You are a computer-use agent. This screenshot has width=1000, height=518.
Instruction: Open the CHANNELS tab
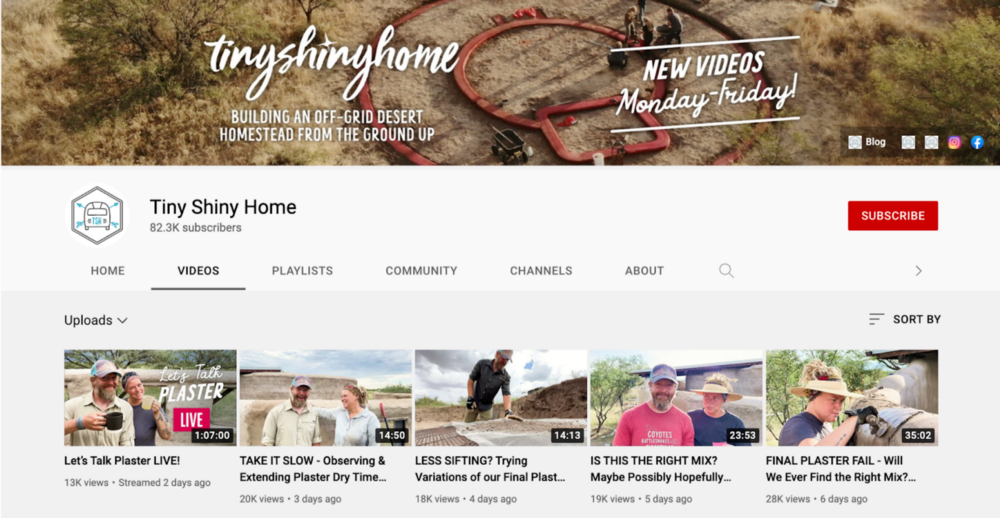(541, 270)
